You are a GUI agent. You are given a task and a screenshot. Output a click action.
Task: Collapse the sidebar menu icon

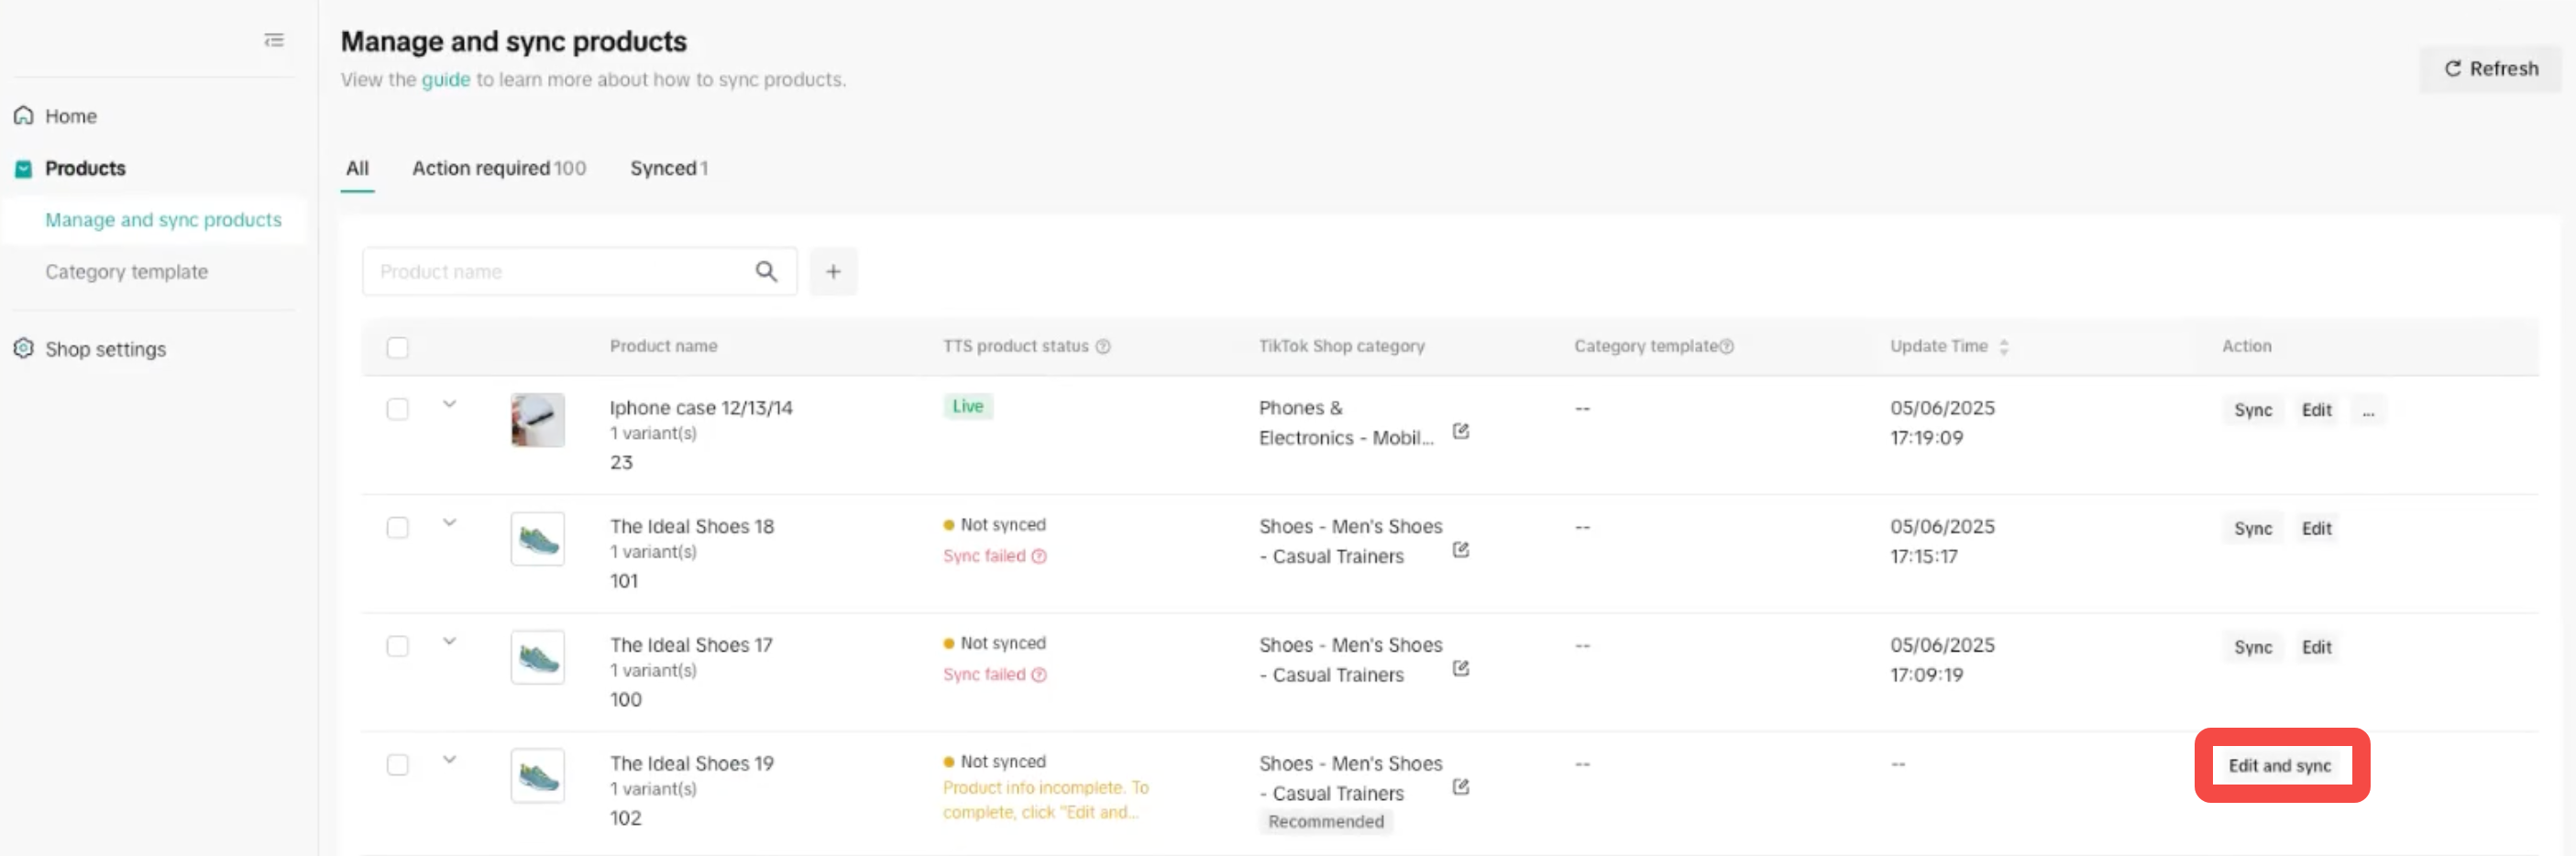(x=273, y=40)
